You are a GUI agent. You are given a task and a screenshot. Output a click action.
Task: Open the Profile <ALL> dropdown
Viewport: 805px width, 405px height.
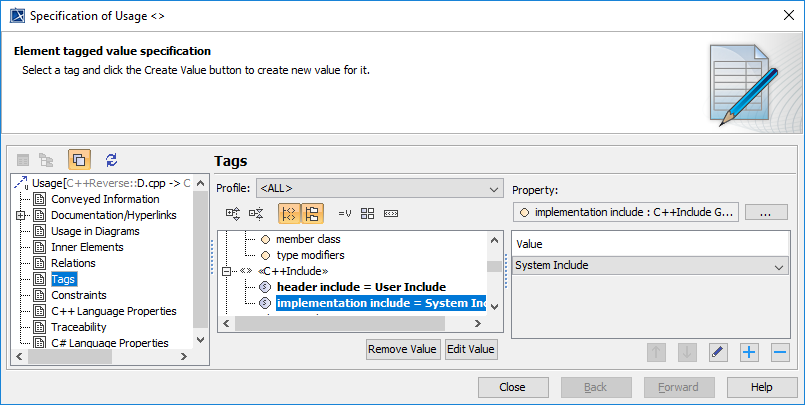point(380,189)
